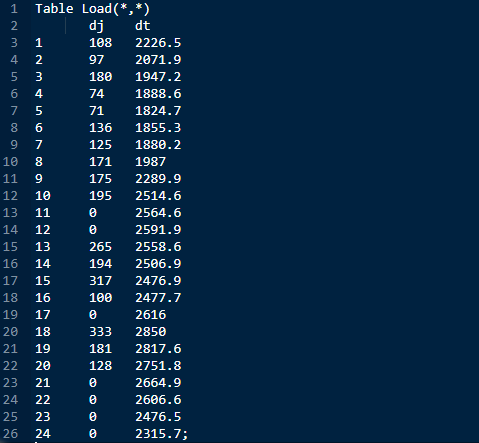The width and height of the screenshot is (479, 443).
Task: Click the dt value 1987
Action: click(x=150, y=162)
